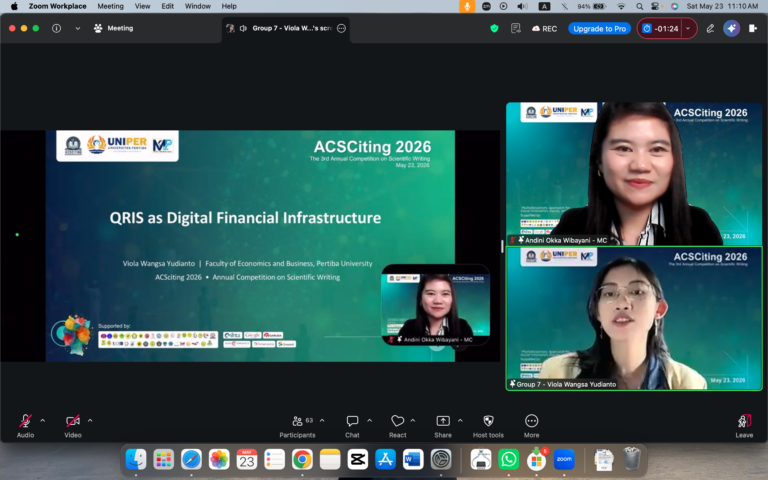This screenshot has width=768, height=480.
Task: Open Finder from the Dock
Action: point(136,459)
